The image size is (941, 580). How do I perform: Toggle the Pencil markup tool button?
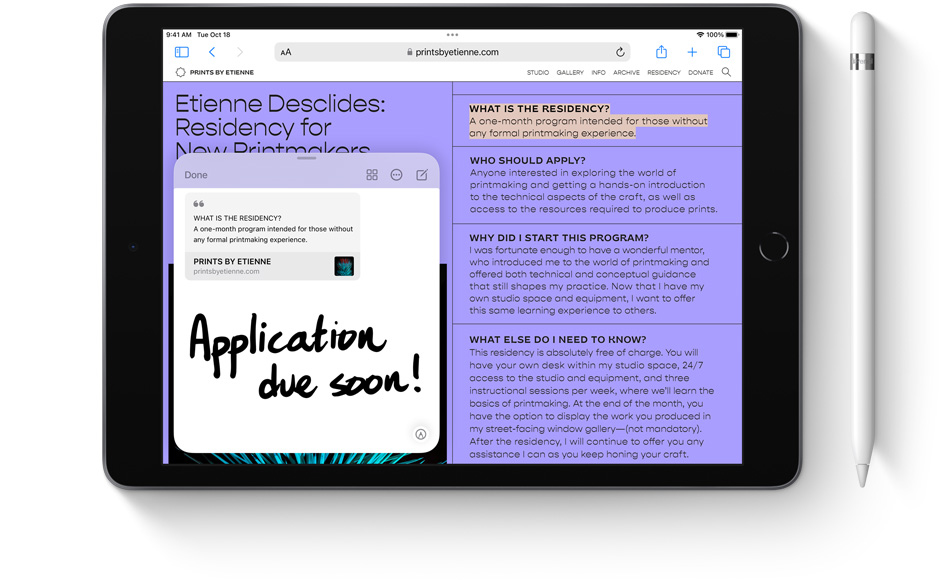(421, 434)
